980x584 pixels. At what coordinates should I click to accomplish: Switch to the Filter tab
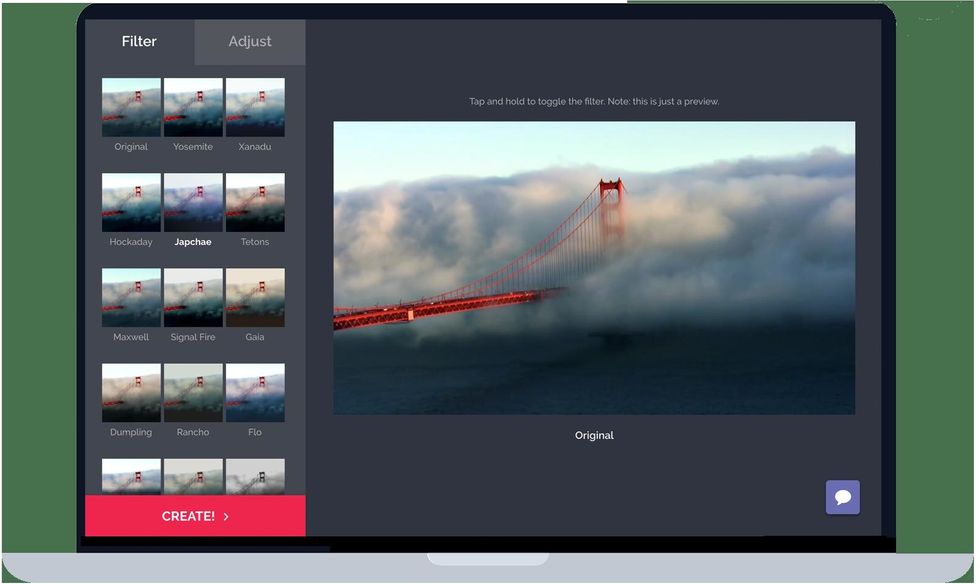point(139,42)
